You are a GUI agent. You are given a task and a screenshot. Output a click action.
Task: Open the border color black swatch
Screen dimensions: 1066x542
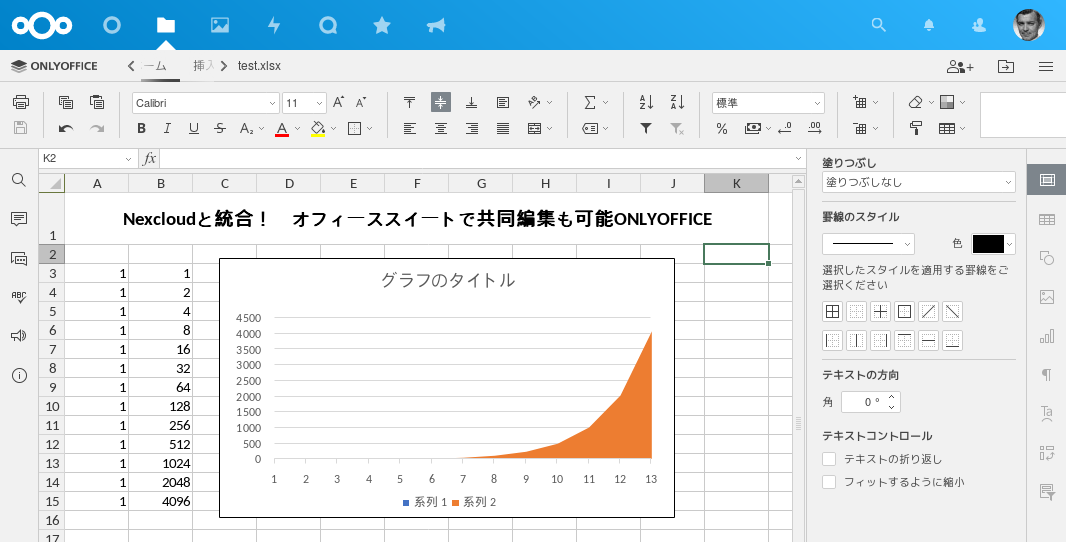[993, 243]
